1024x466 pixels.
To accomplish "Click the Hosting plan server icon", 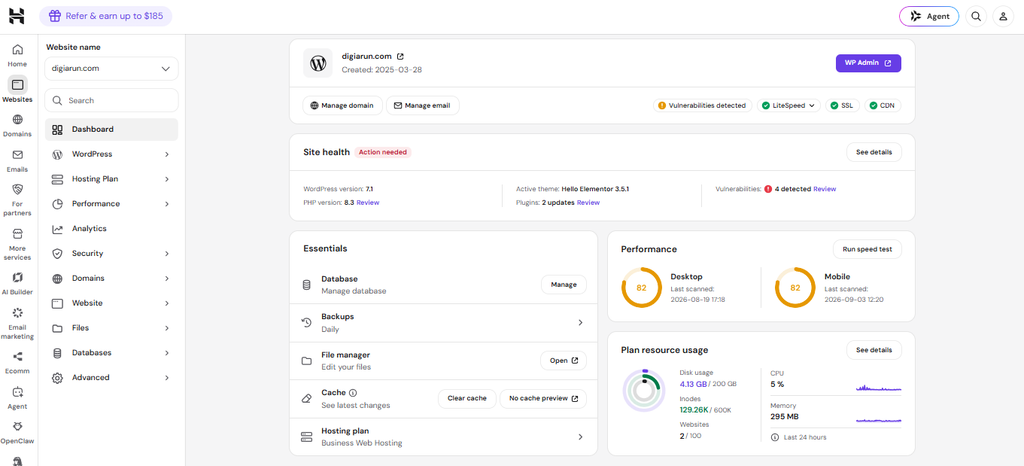I will coord(306,437).
